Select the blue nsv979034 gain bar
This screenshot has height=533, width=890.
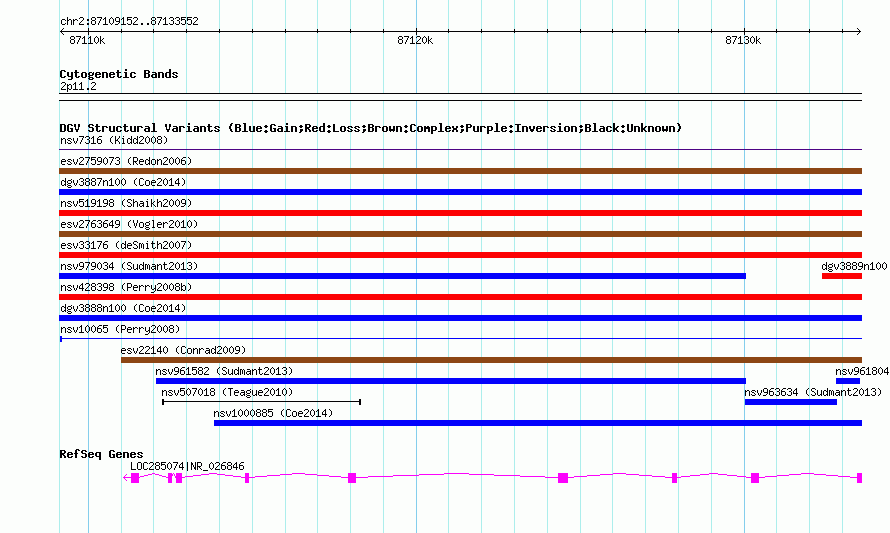[x=402, y=276]
